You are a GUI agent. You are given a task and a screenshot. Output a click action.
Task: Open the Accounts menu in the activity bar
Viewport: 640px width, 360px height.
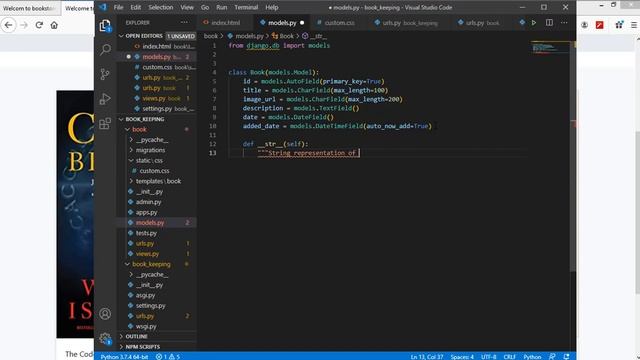[105, 313]
